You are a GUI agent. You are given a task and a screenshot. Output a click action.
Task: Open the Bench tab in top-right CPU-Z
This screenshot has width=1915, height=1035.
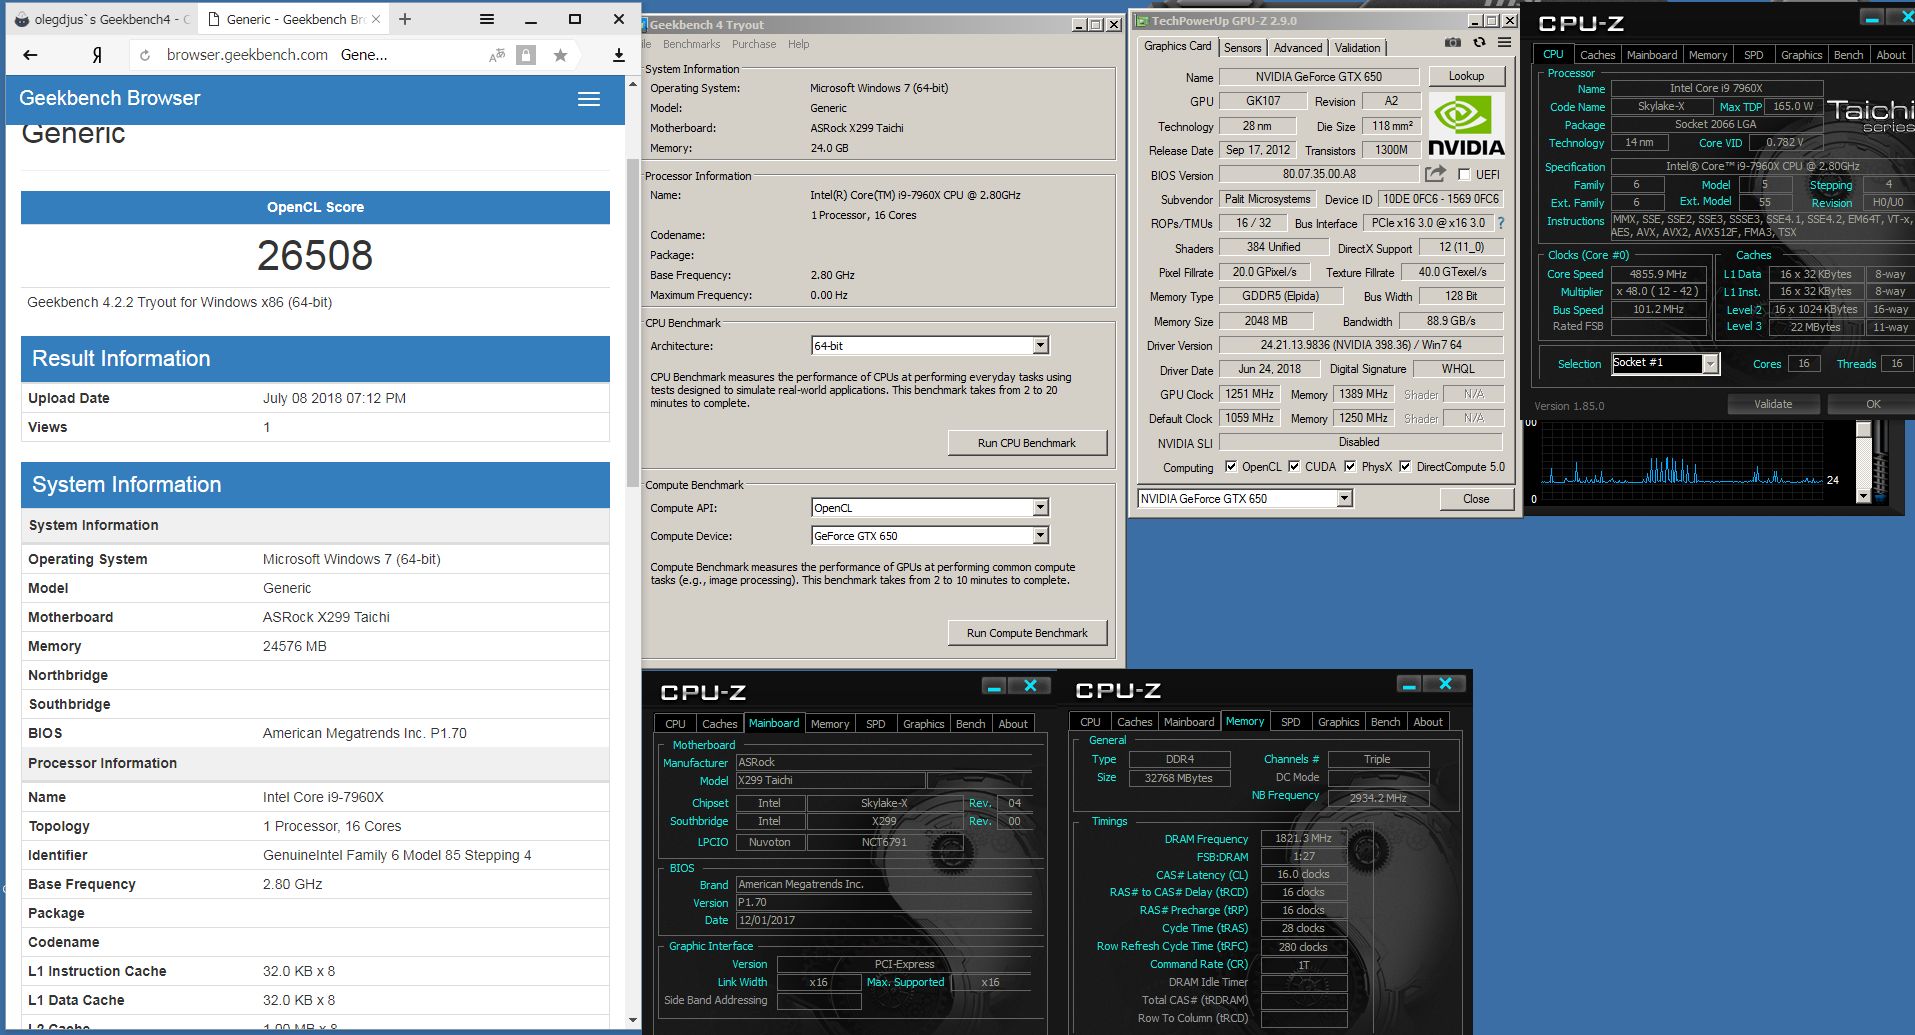click(1848, 55)
